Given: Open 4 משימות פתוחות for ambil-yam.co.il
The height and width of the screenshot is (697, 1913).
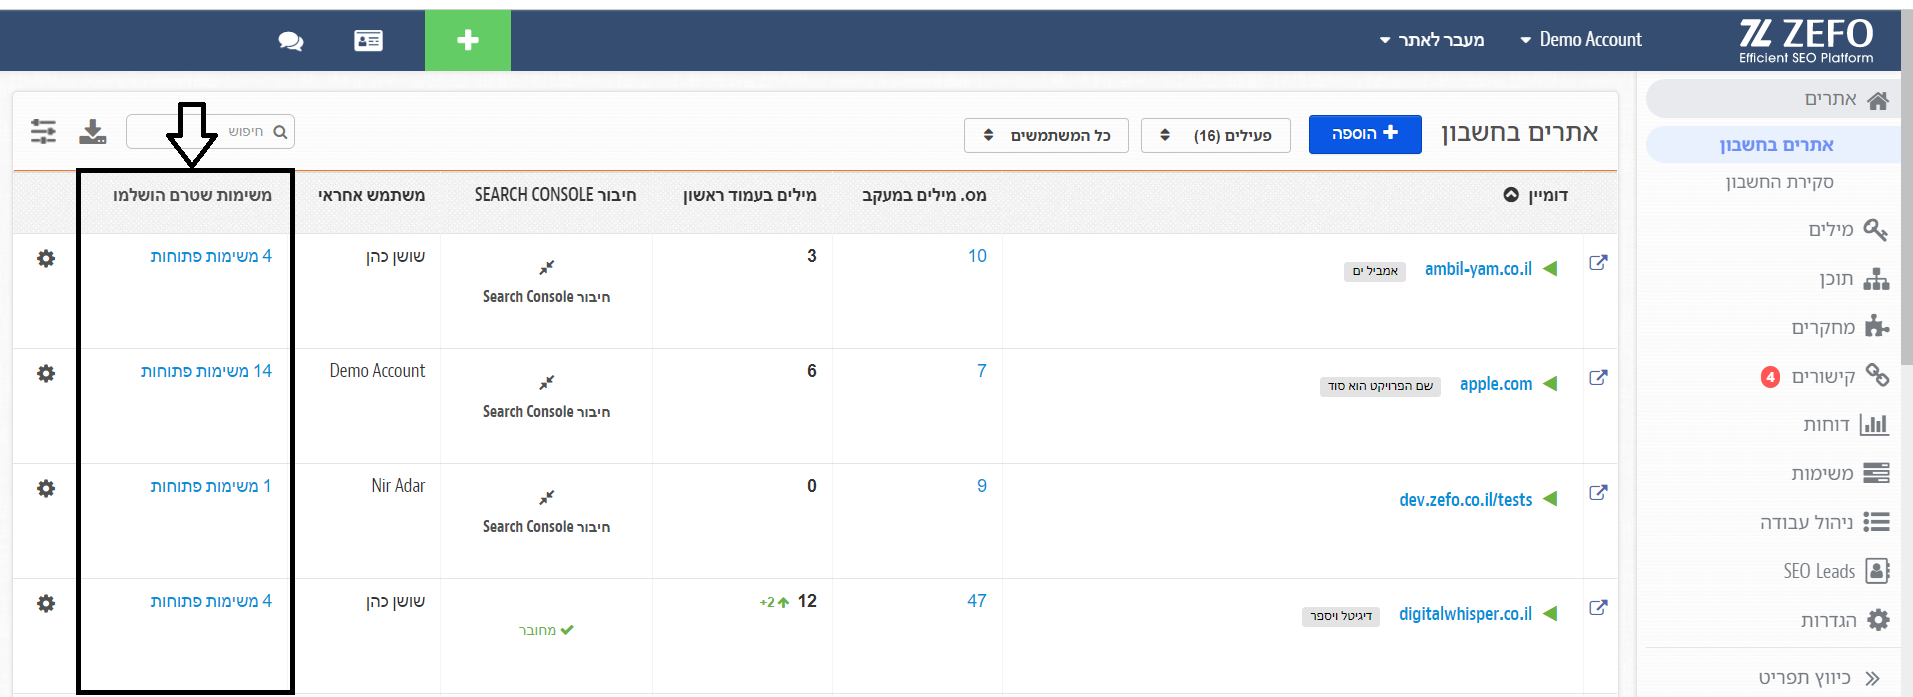Looking at the screenshot, I should [211, 256].
